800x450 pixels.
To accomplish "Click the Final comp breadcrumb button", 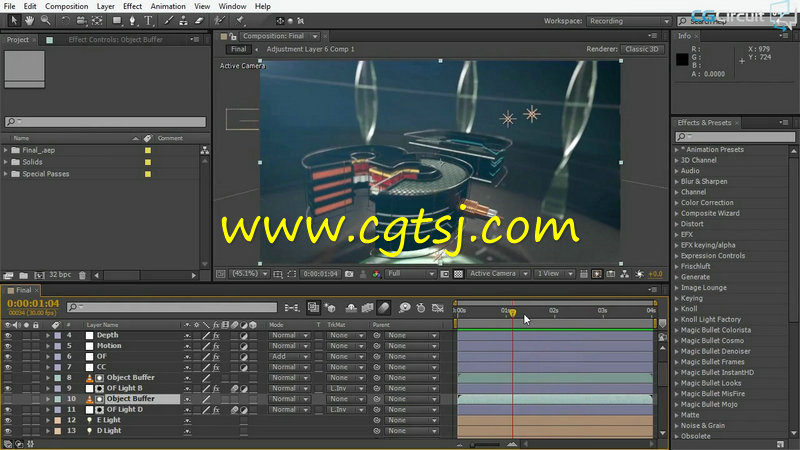I will [238, 49].
